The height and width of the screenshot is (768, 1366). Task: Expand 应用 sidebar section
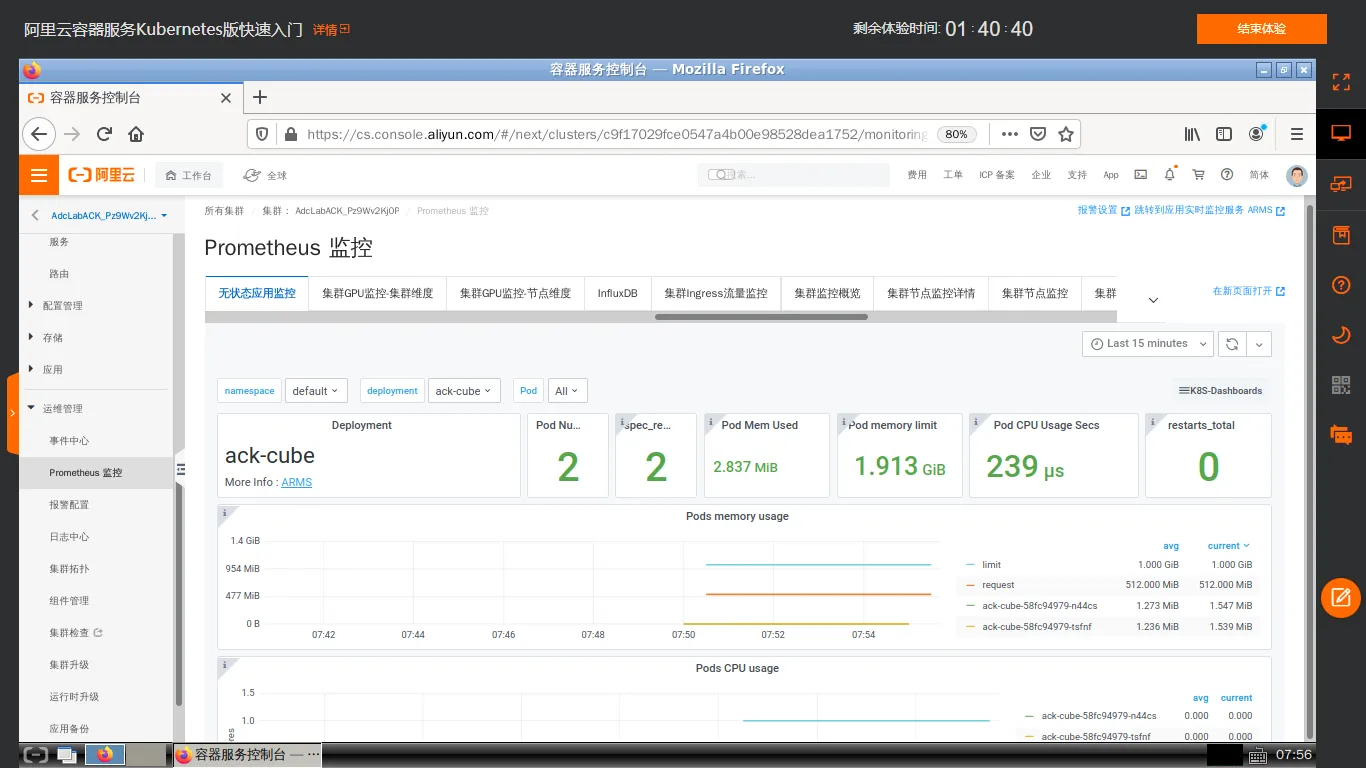(x=52, y=369)
